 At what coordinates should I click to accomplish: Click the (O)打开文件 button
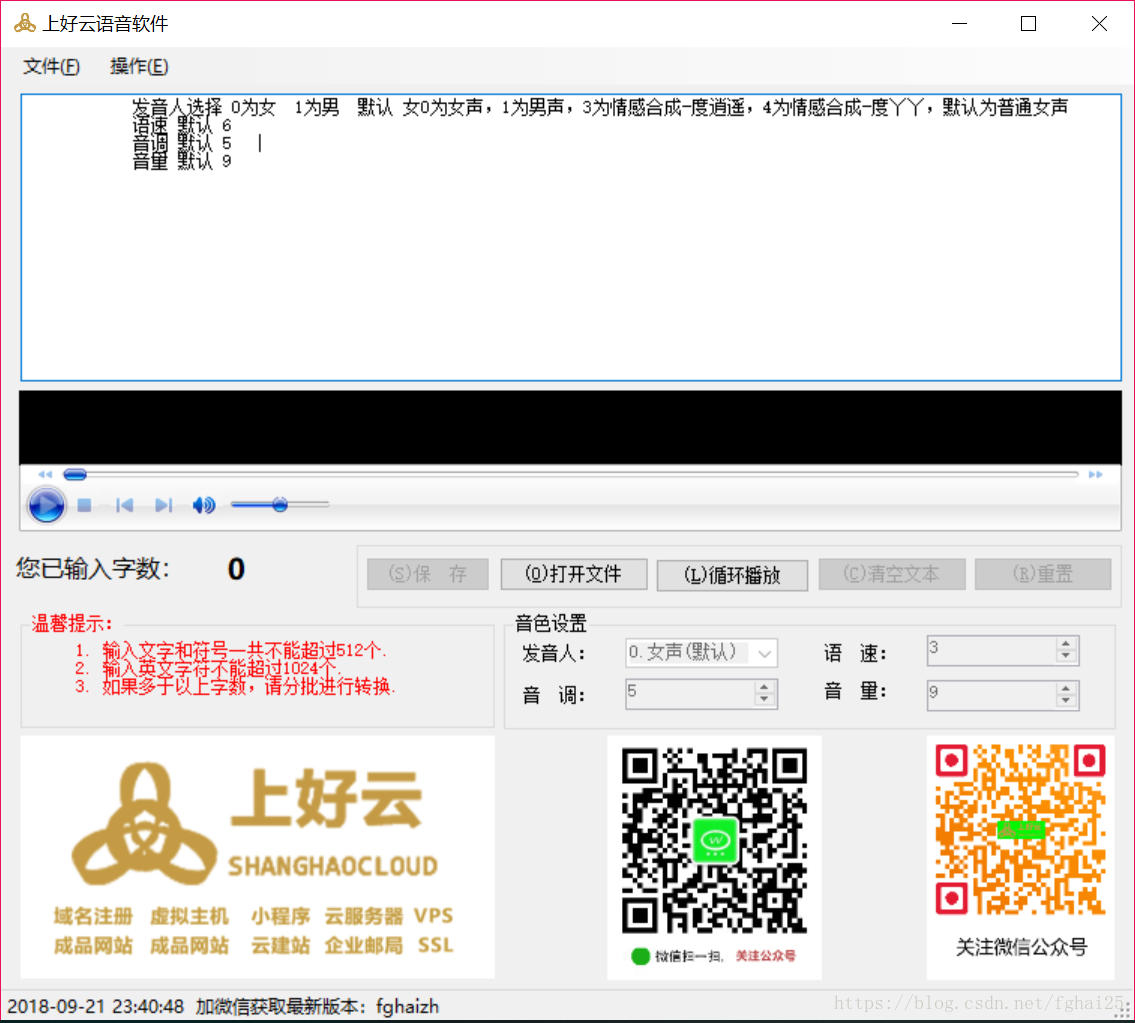573,574
